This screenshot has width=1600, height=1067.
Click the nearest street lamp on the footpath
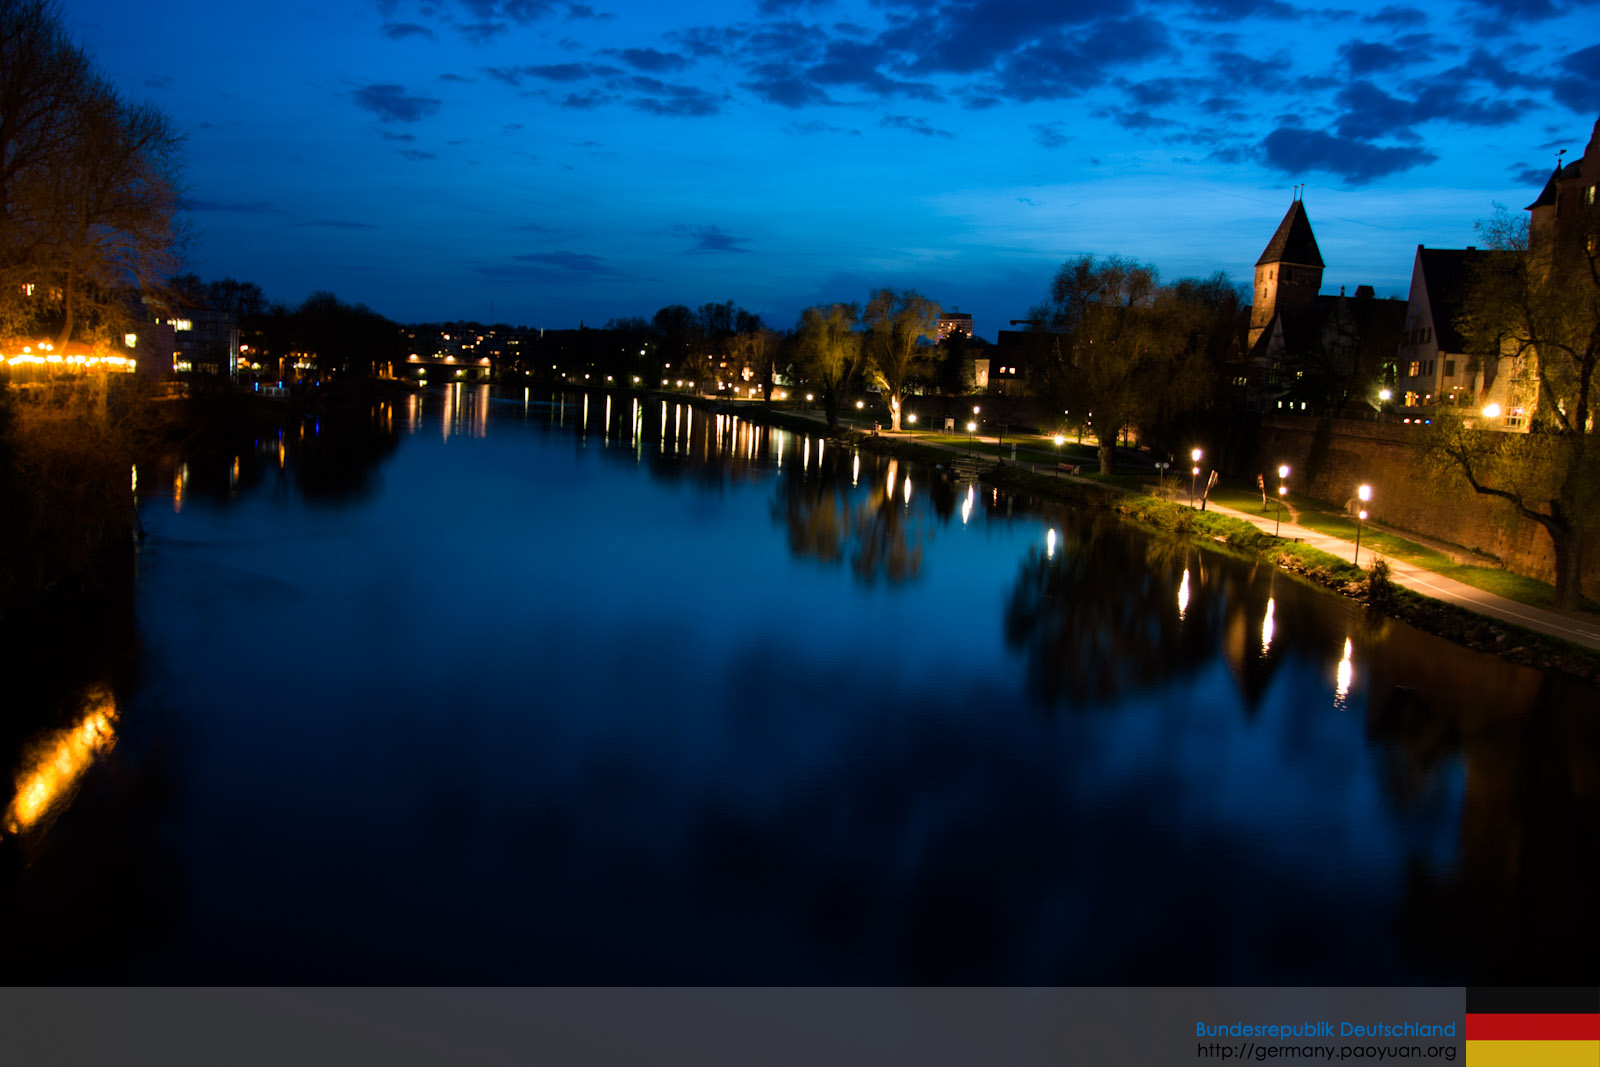1362,495
